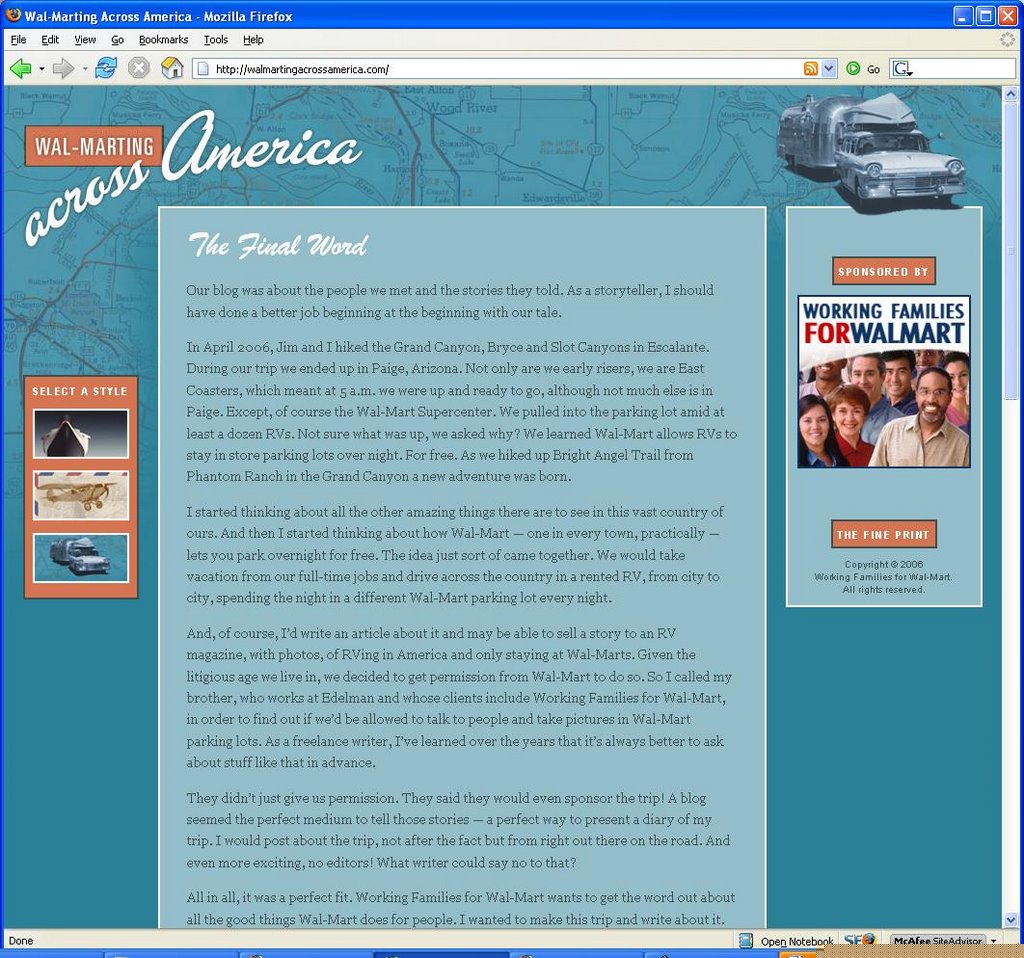Viewport: 1024px width, 958px height.
Task: Go to the Home page icon
Action: click(172, 68)
